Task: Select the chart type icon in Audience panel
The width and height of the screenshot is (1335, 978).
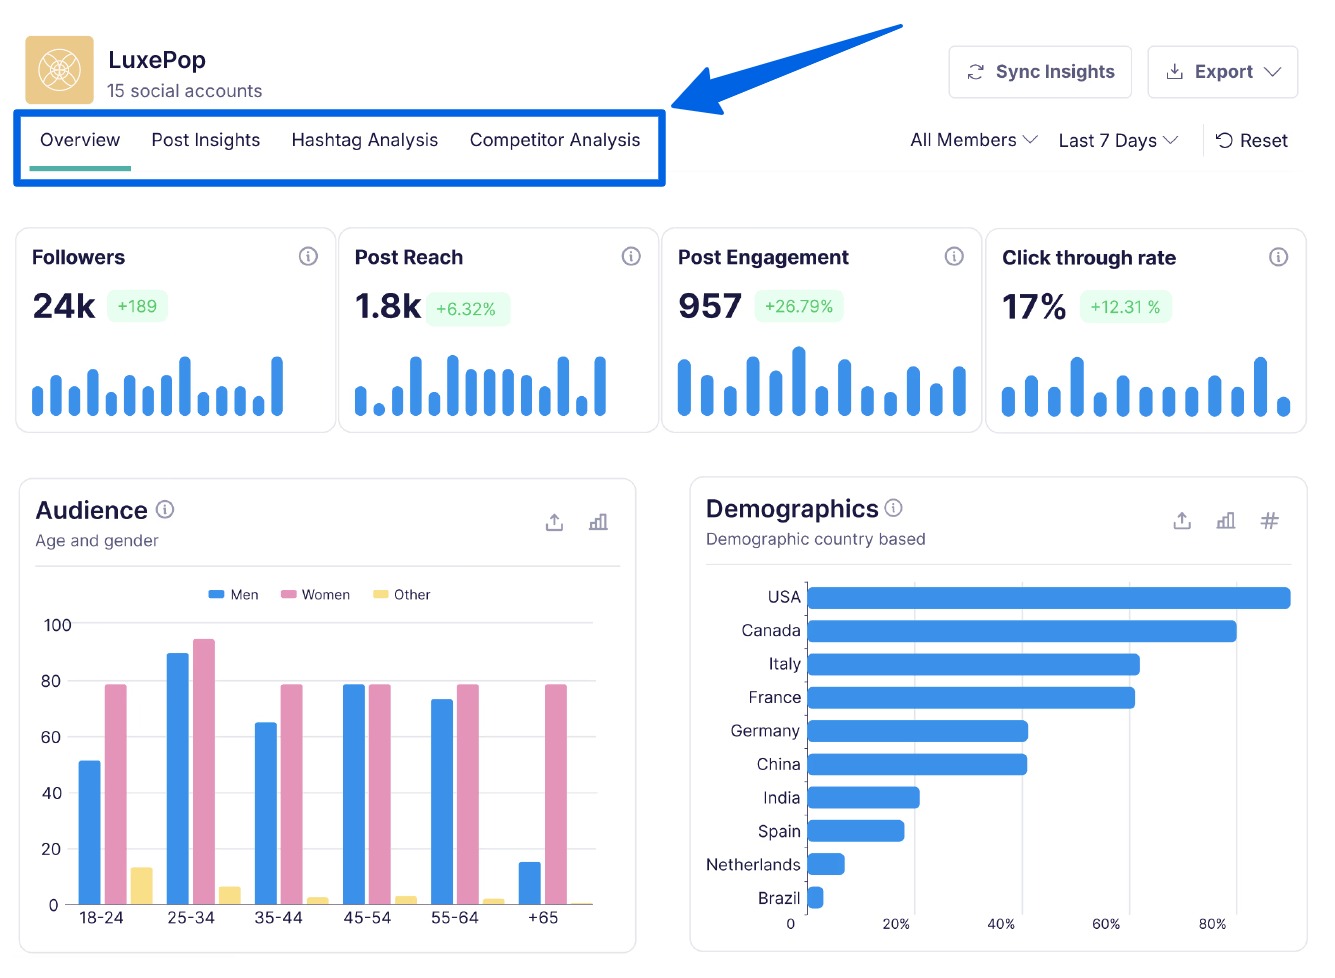Action: click(x=598, y=521)
